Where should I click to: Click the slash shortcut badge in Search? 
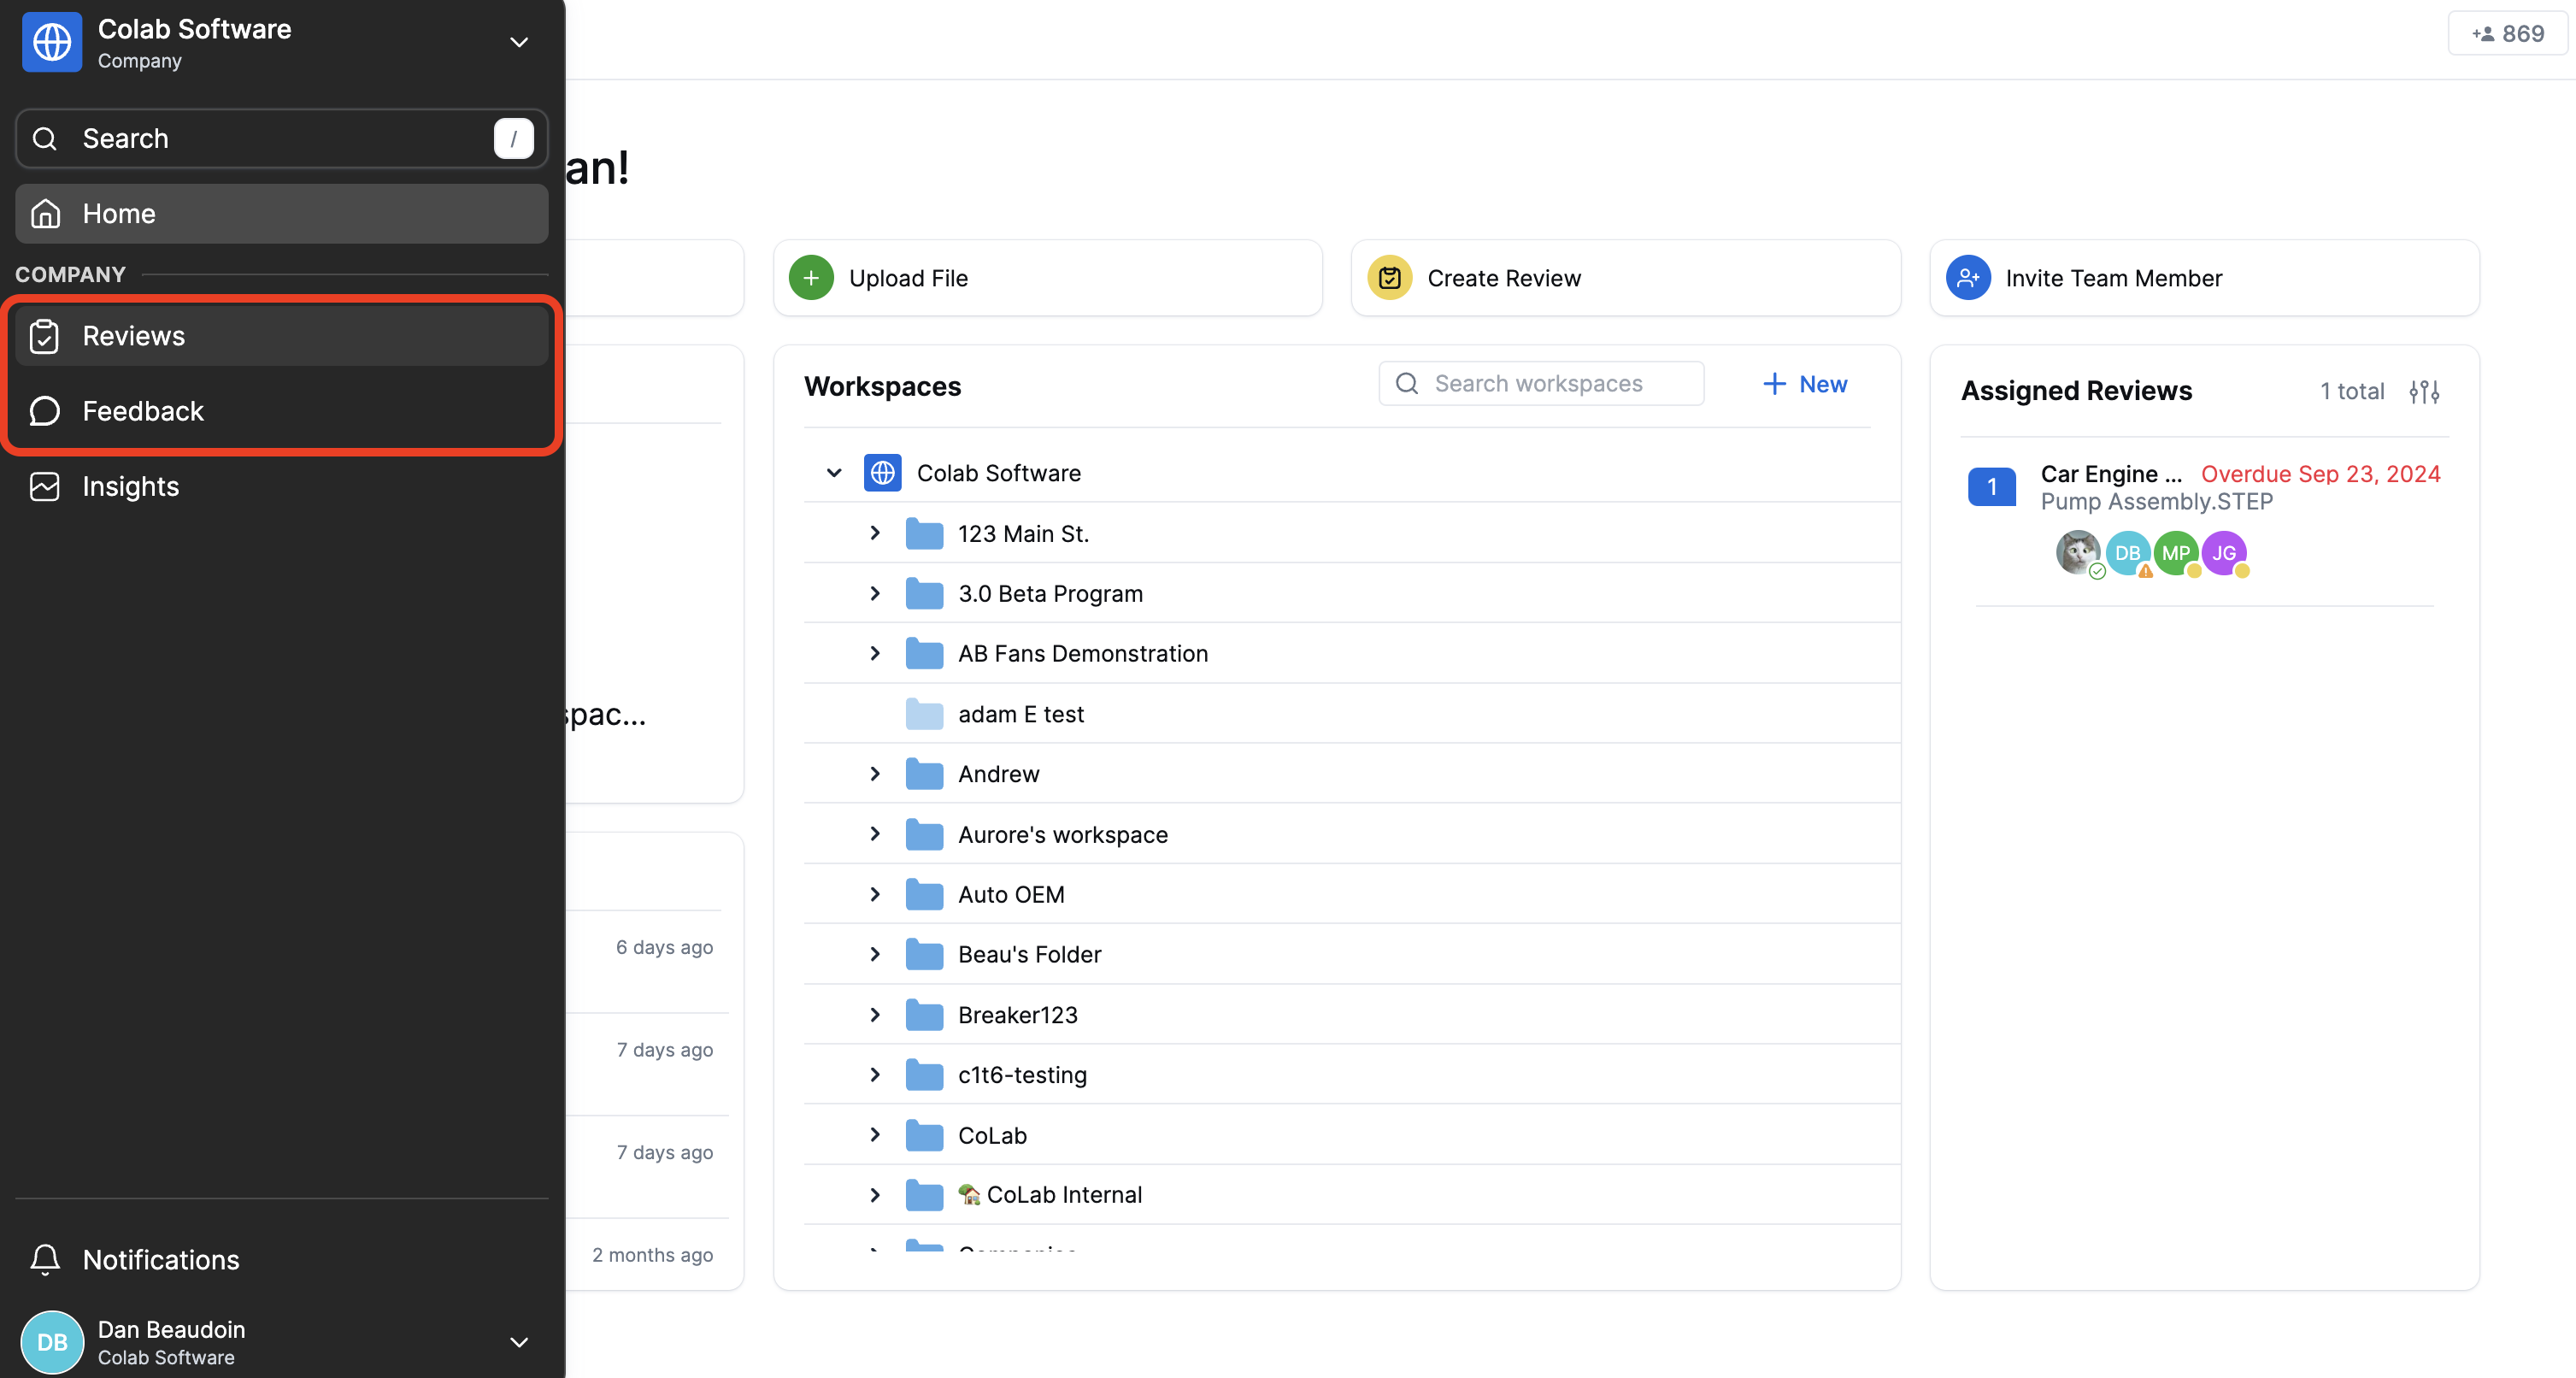pyautogui.click(x=513, y=138)
